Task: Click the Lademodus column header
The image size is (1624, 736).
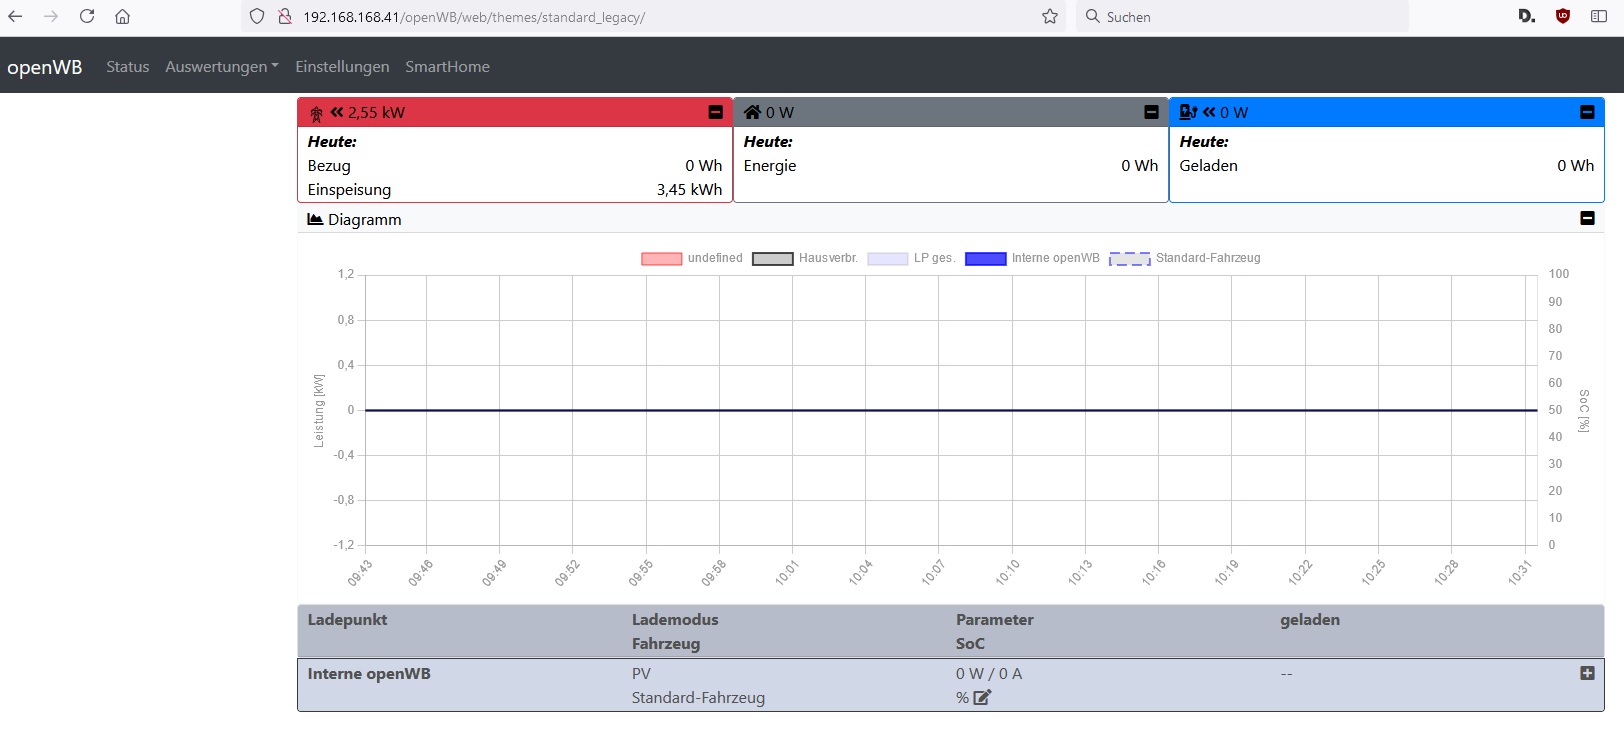Action: (x=675, y=619)
